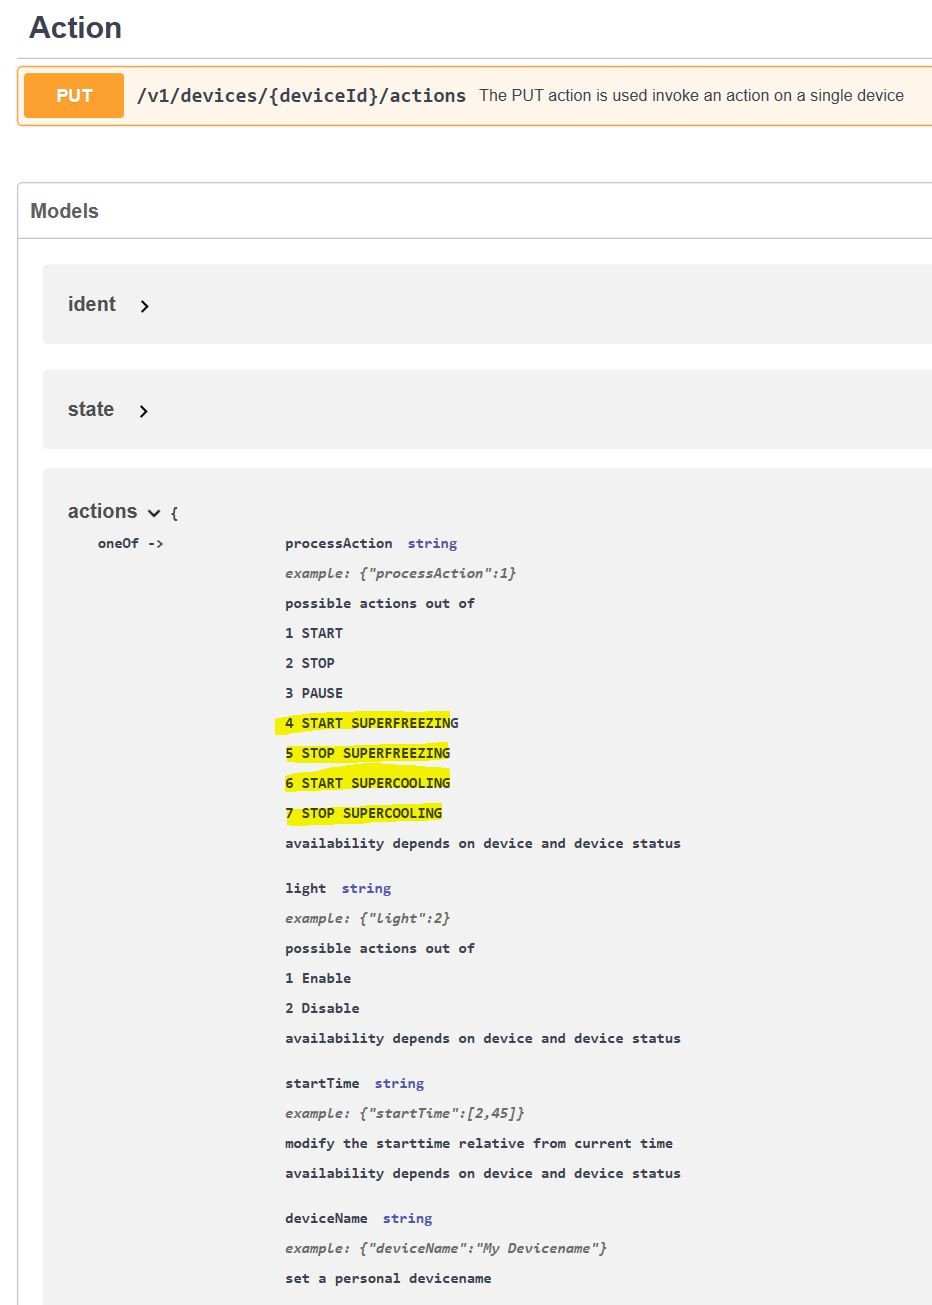
Task: Click highlighted START SUPERFREEZING entry
Action: [x=372, y=723]
